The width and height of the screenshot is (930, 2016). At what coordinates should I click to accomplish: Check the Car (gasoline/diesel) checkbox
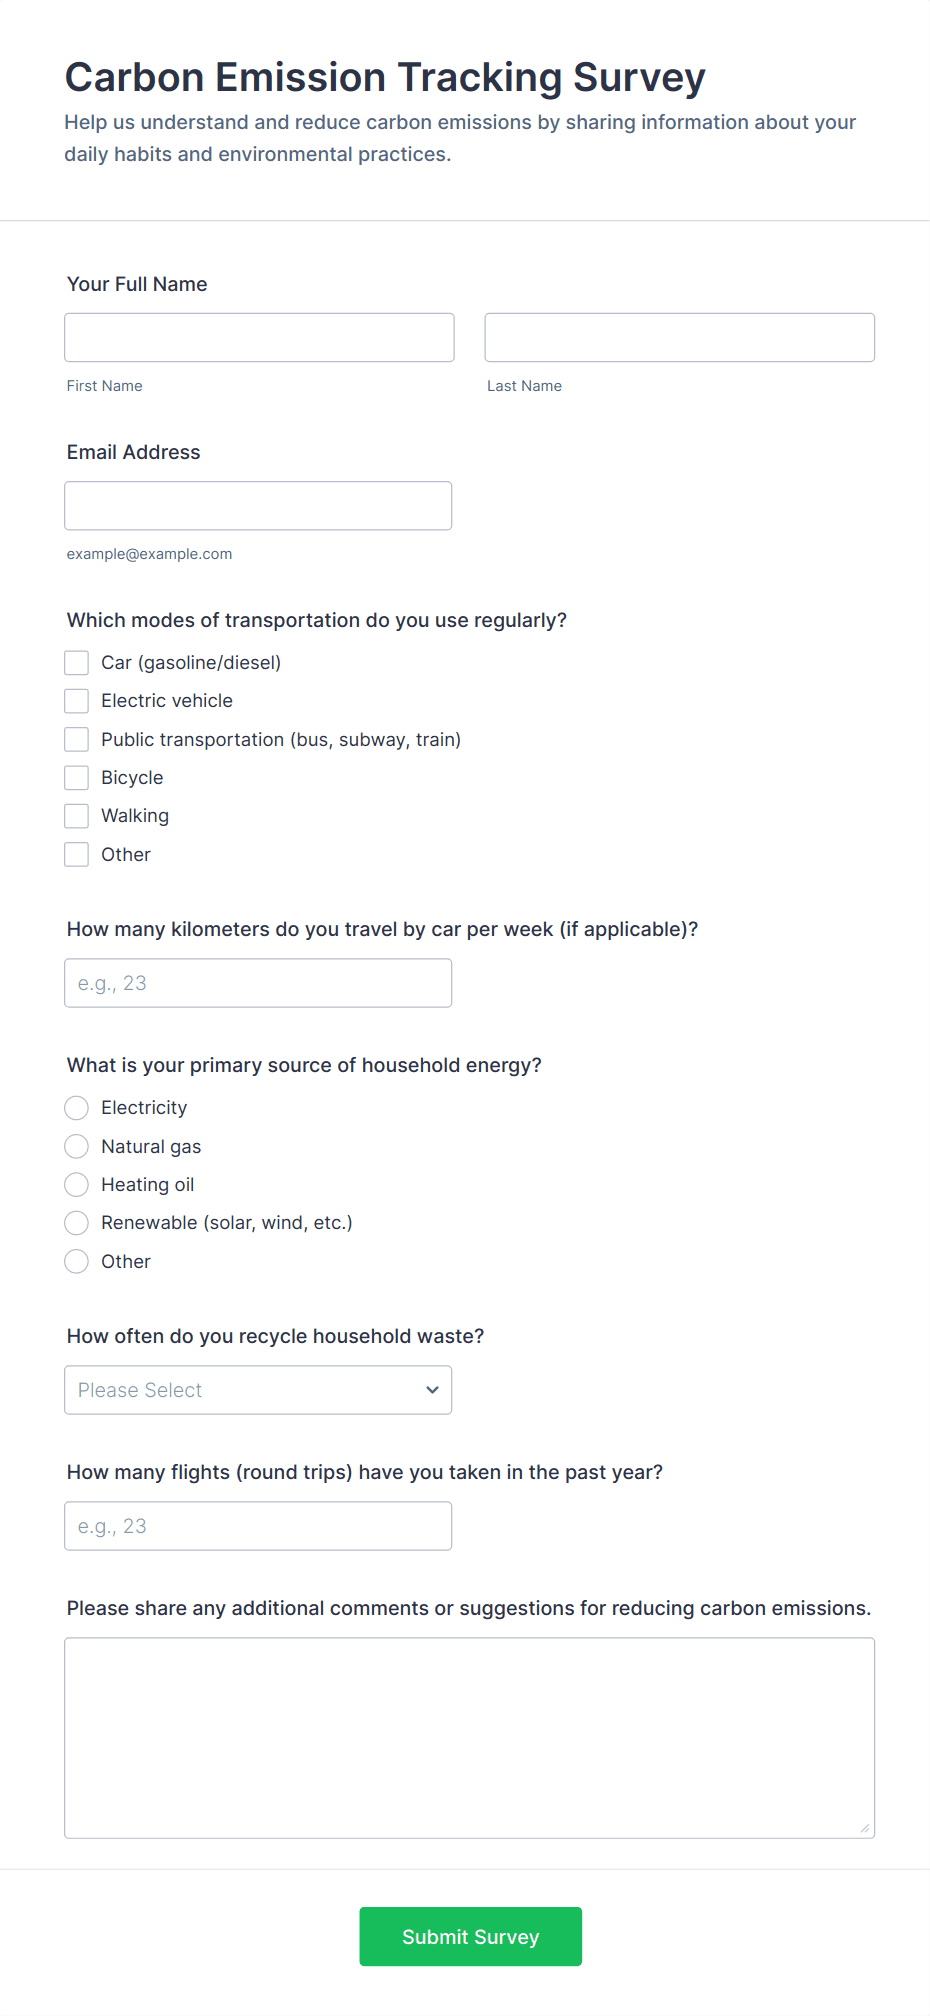point(77,663)
